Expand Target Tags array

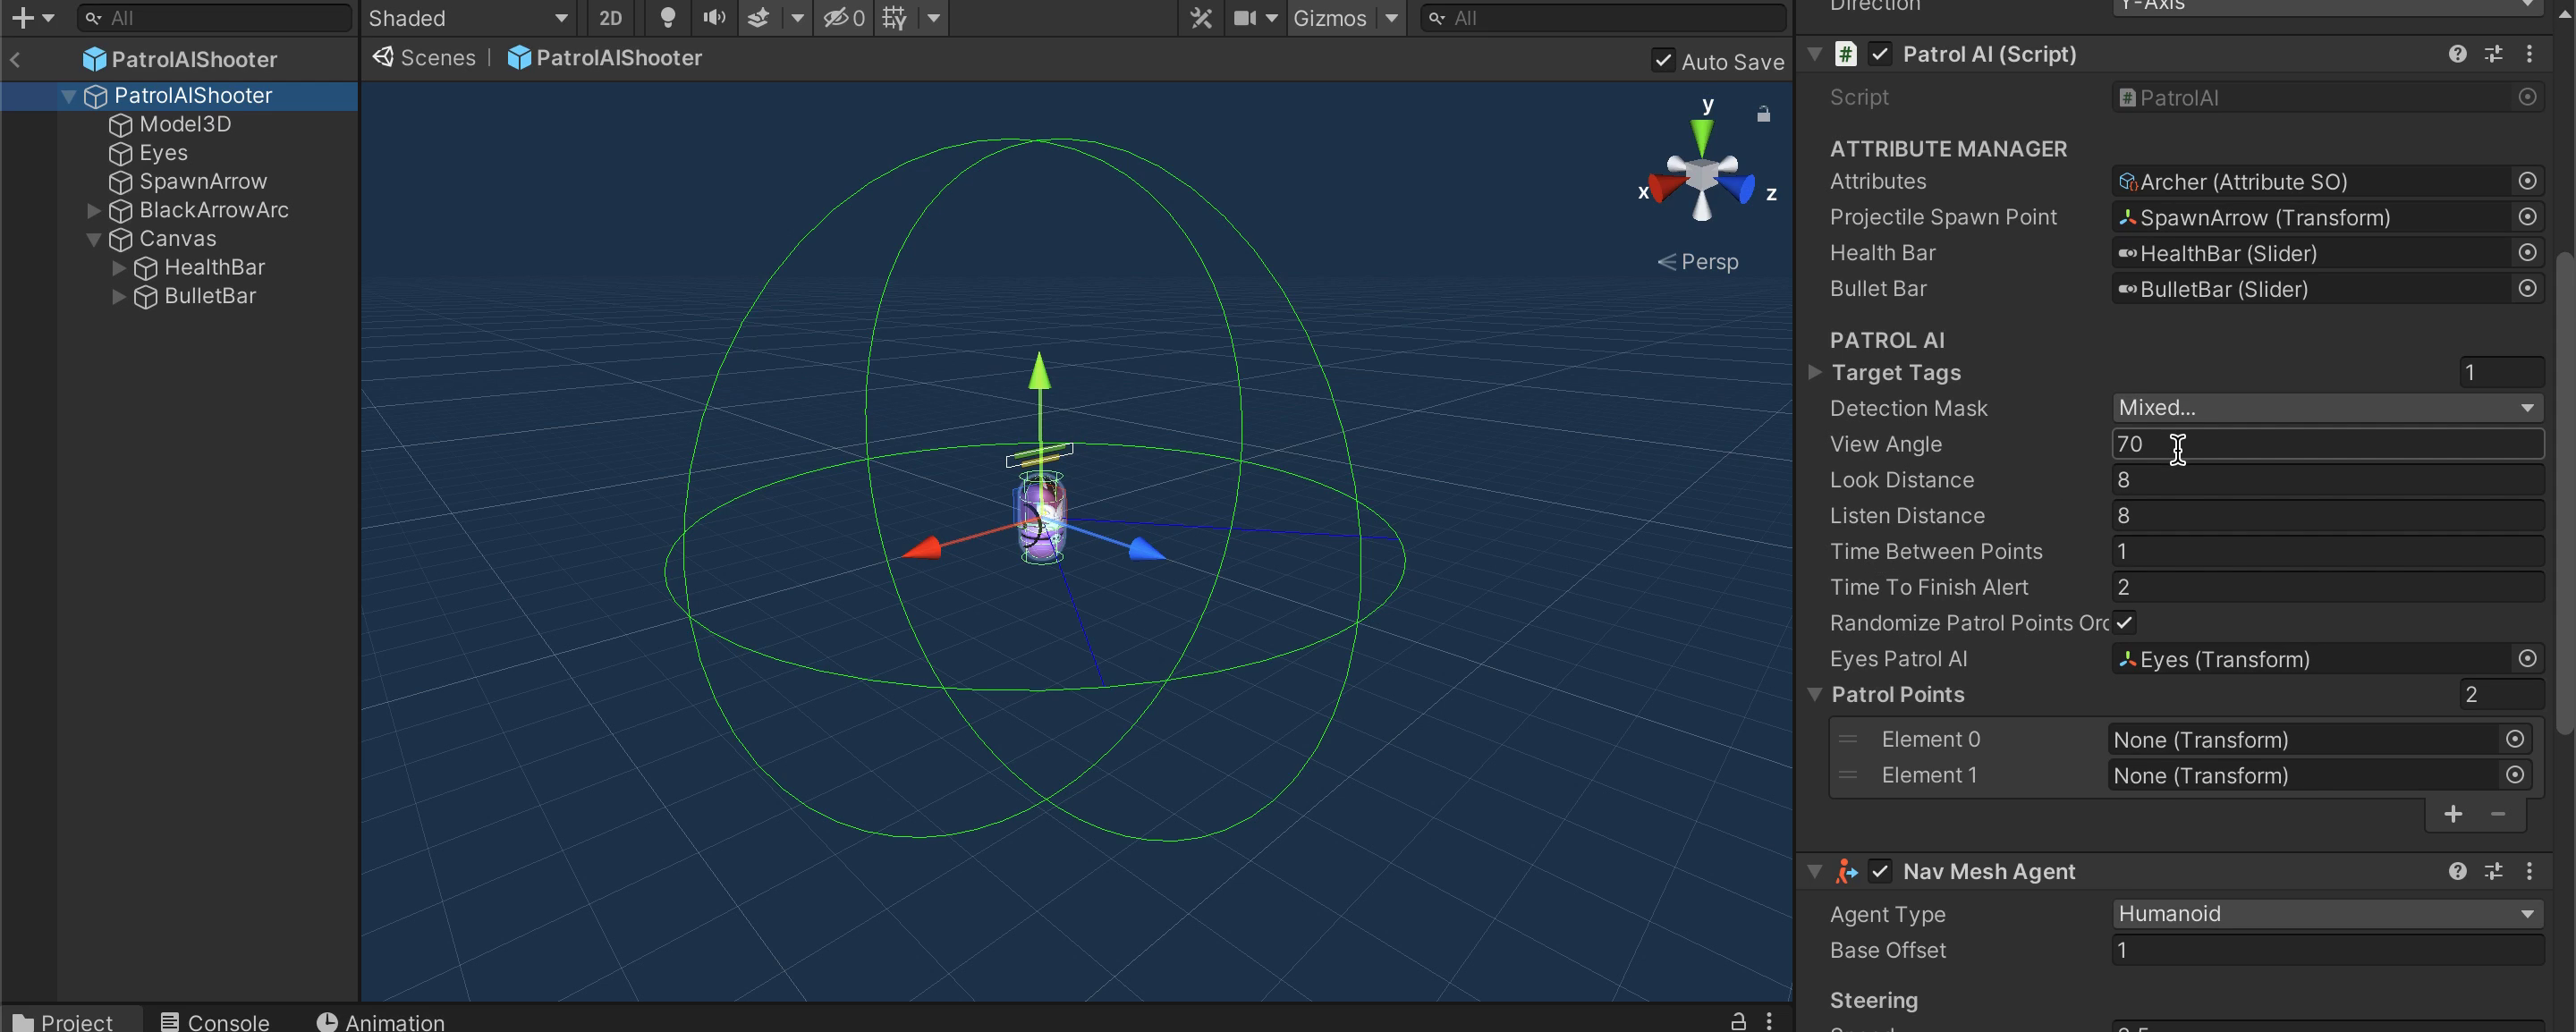1814,372
